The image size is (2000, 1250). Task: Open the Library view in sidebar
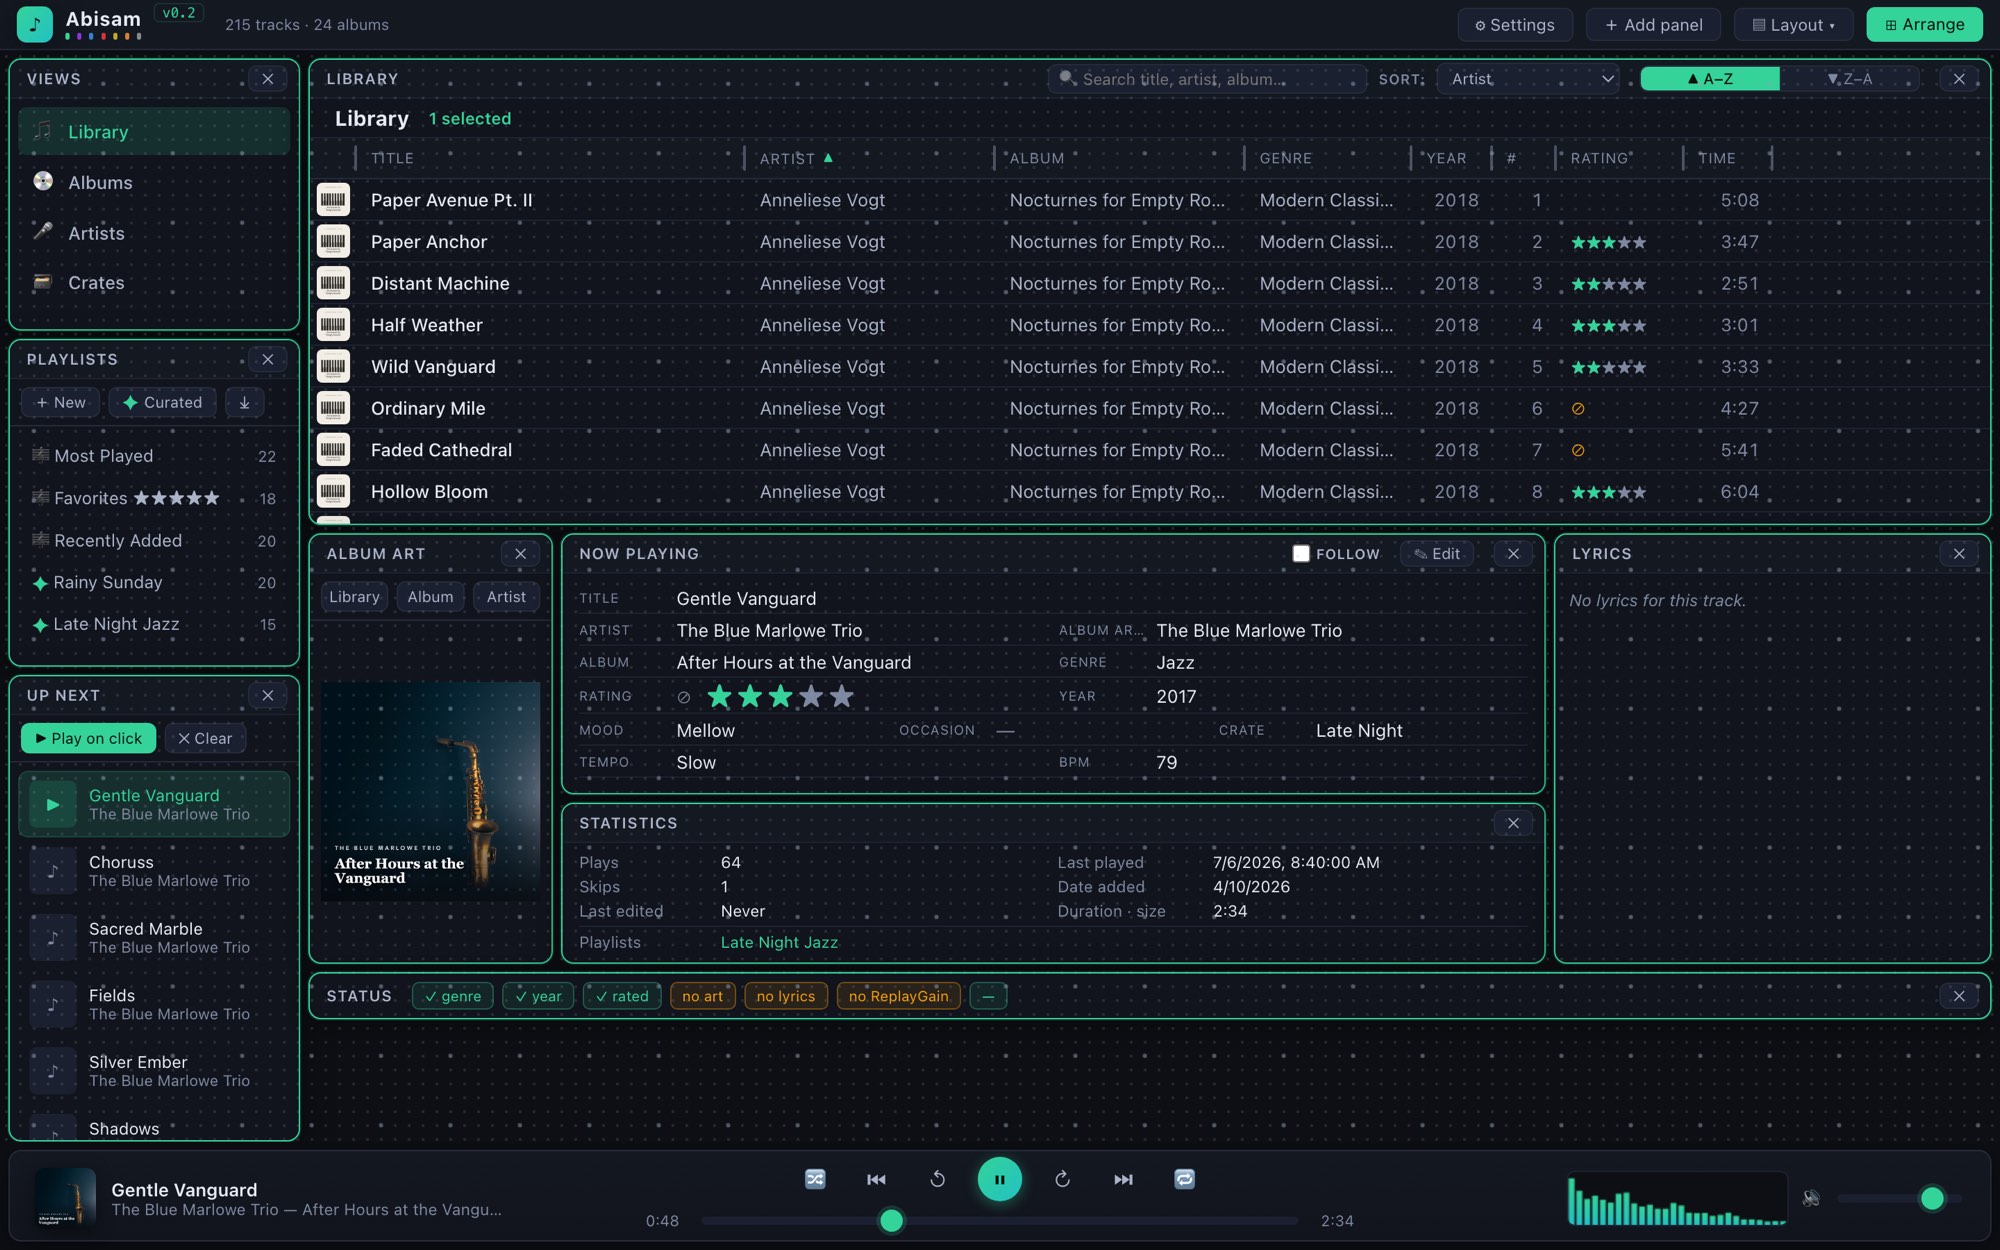[x=154, y=132]
